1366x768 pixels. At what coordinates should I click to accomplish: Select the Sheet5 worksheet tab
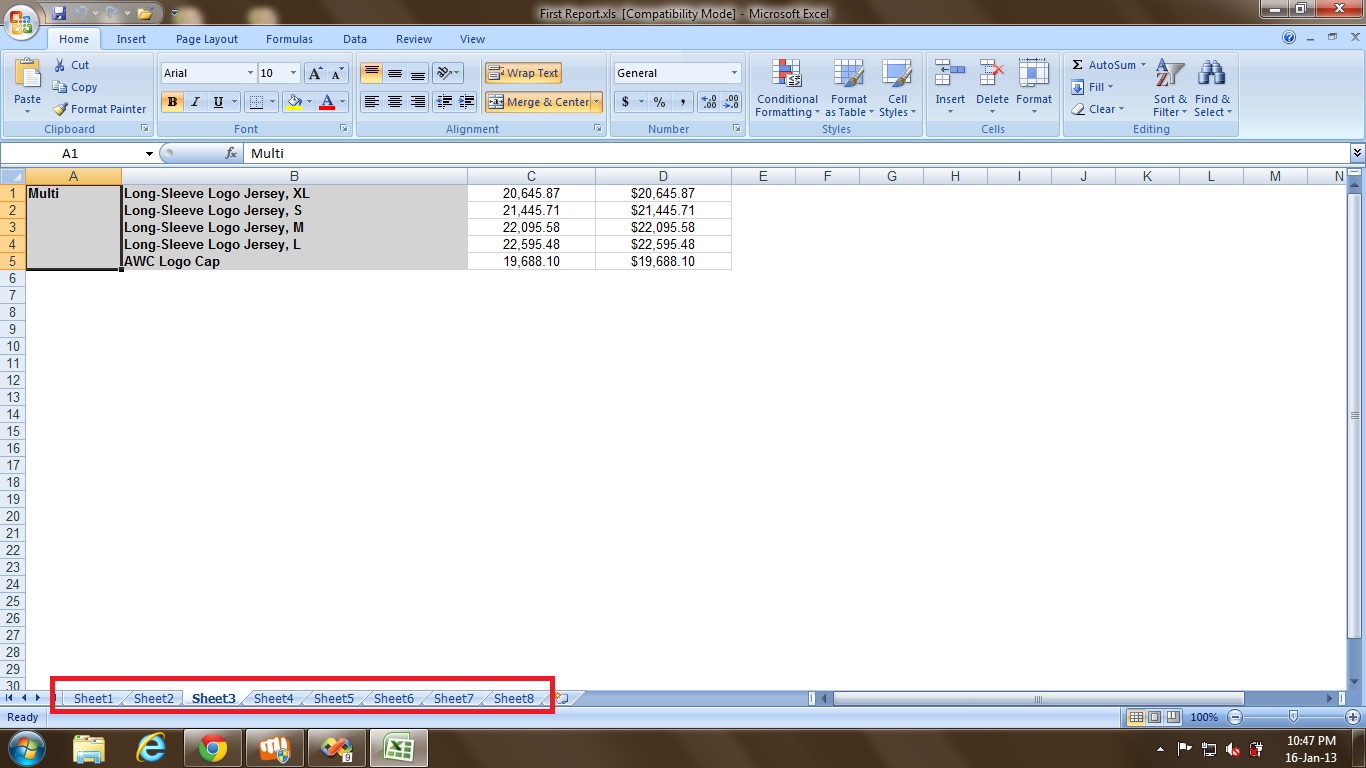point(333,699)
